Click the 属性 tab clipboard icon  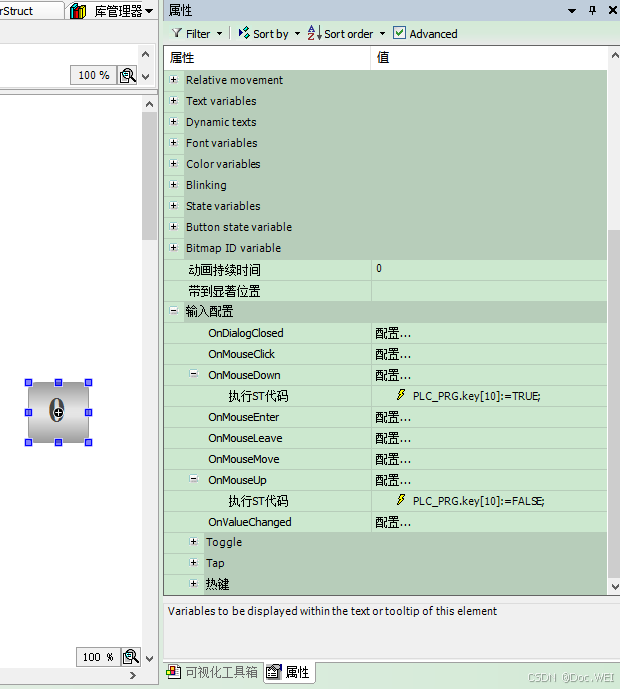point(274,671)
